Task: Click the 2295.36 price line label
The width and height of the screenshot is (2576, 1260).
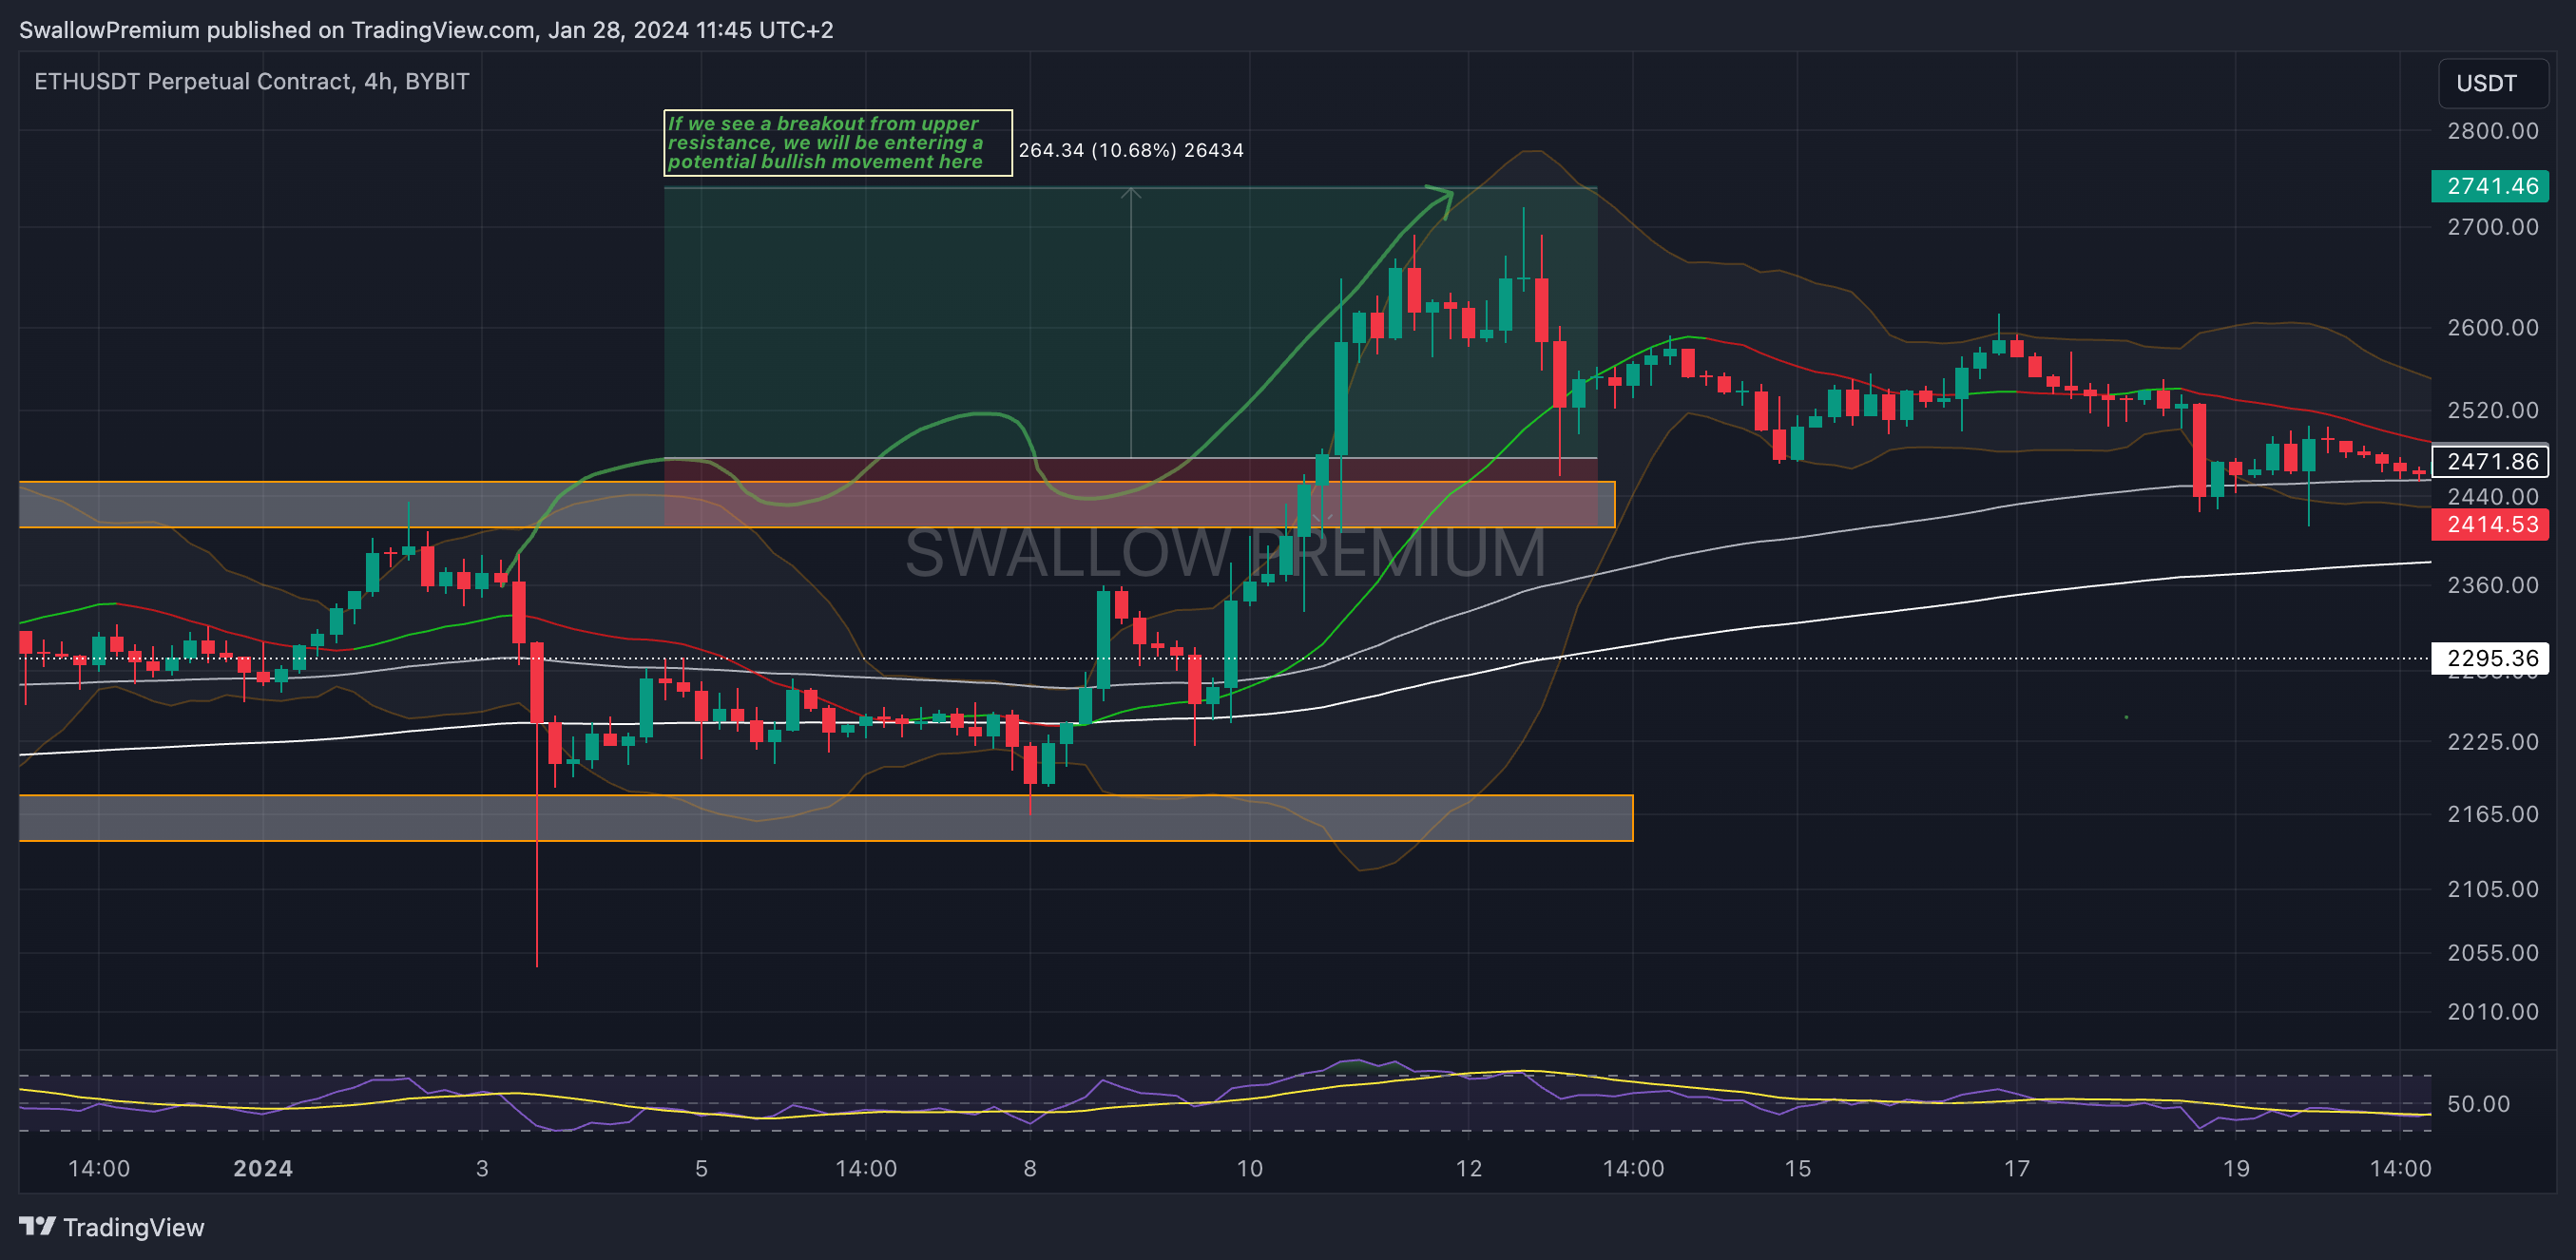Action: click(2490, 658)
